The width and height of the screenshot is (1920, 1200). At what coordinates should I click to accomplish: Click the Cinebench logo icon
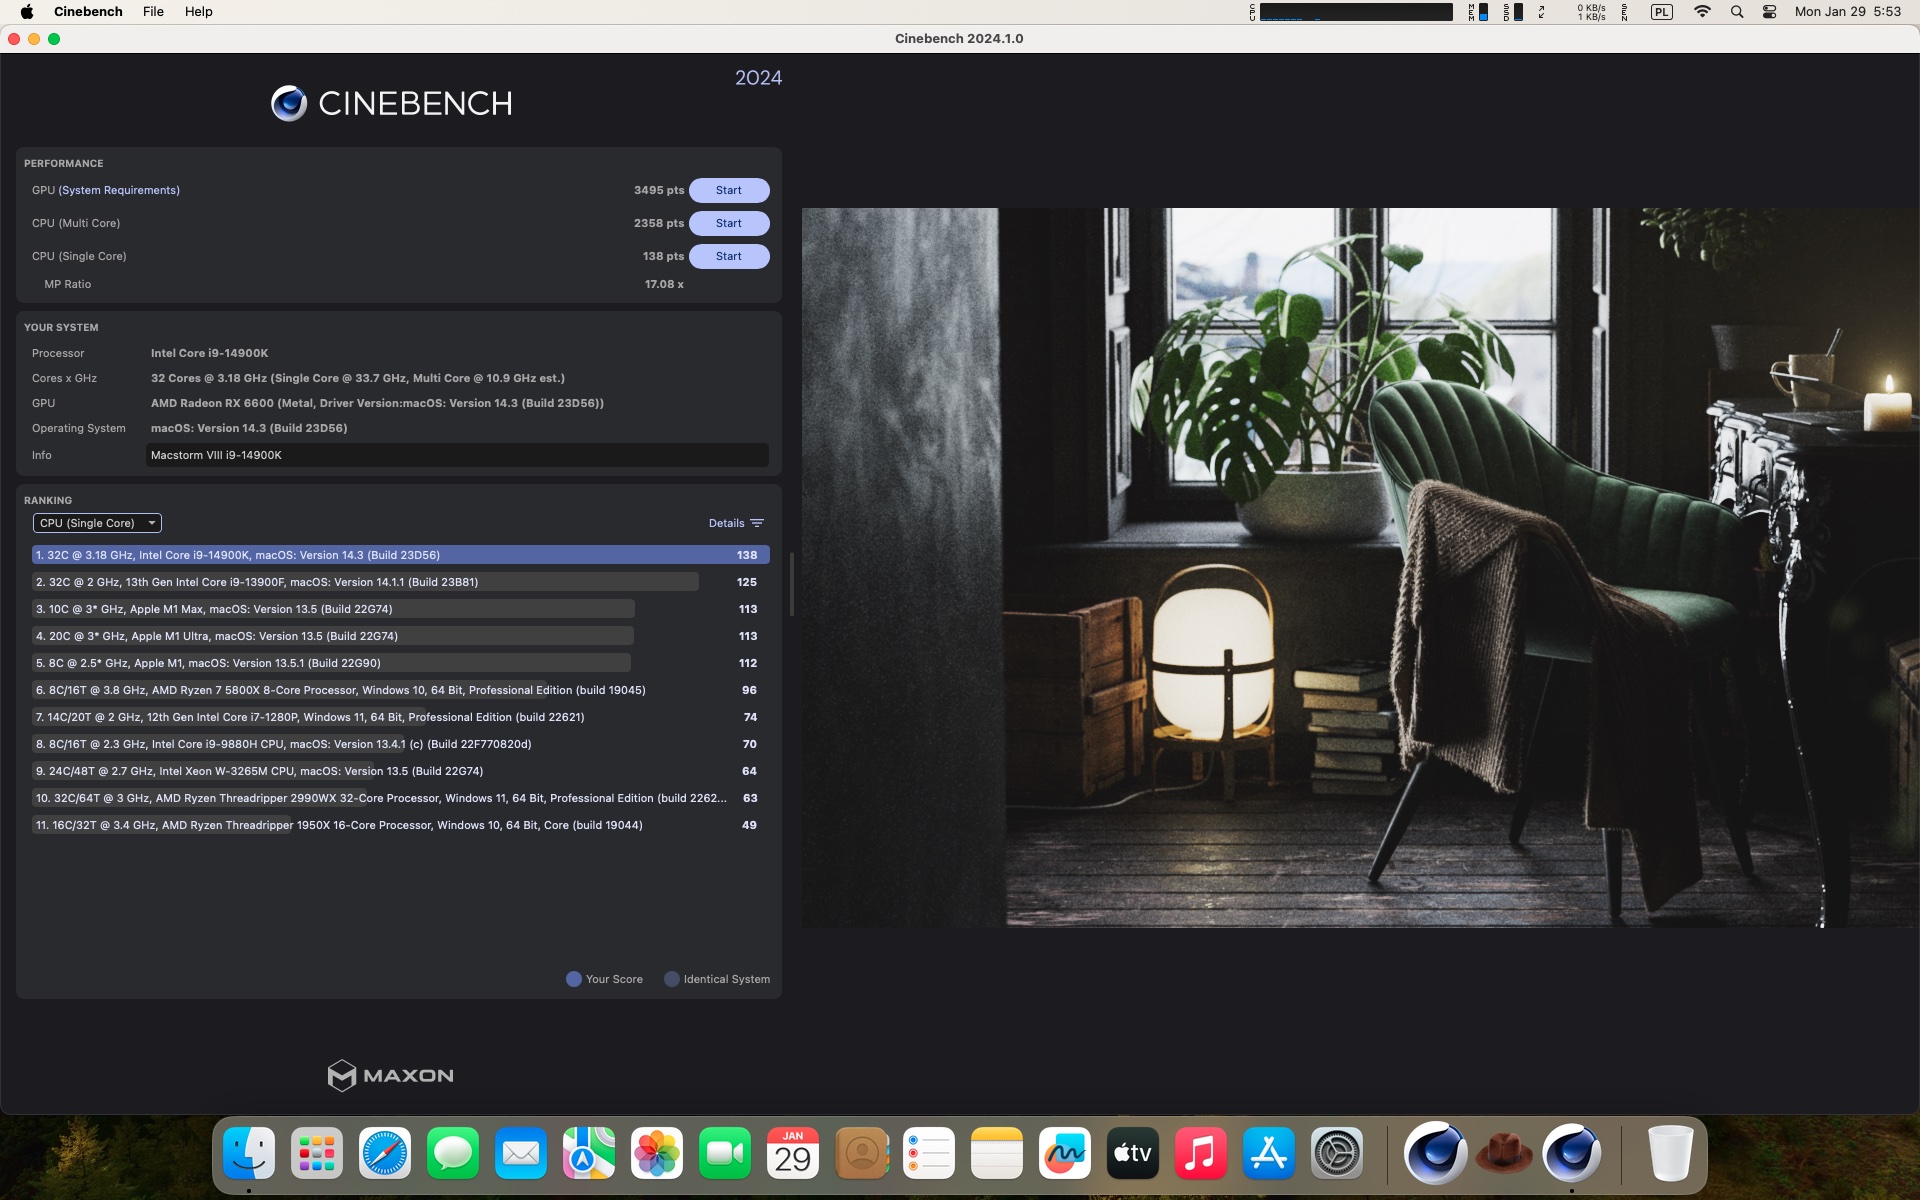[x=289, y=103]
